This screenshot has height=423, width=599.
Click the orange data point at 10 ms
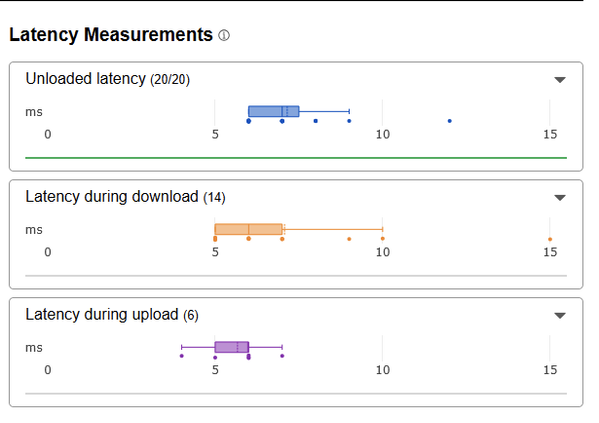click(383, 239)
